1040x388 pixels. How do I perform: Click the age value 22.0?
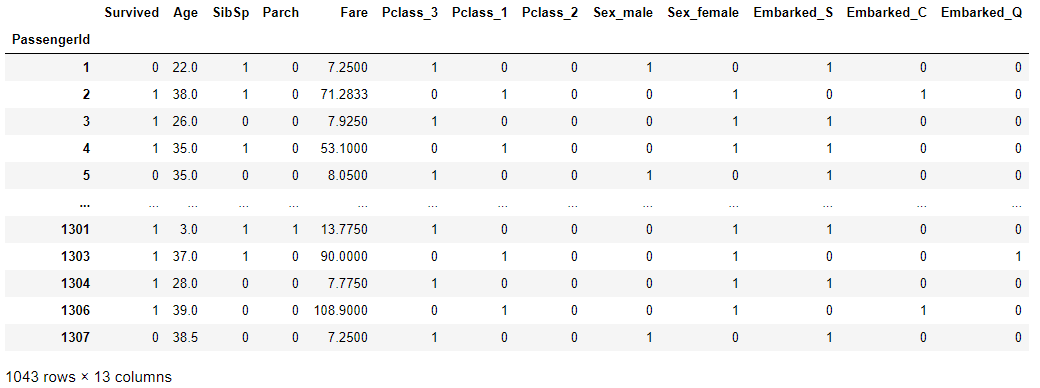pos(186,67)
